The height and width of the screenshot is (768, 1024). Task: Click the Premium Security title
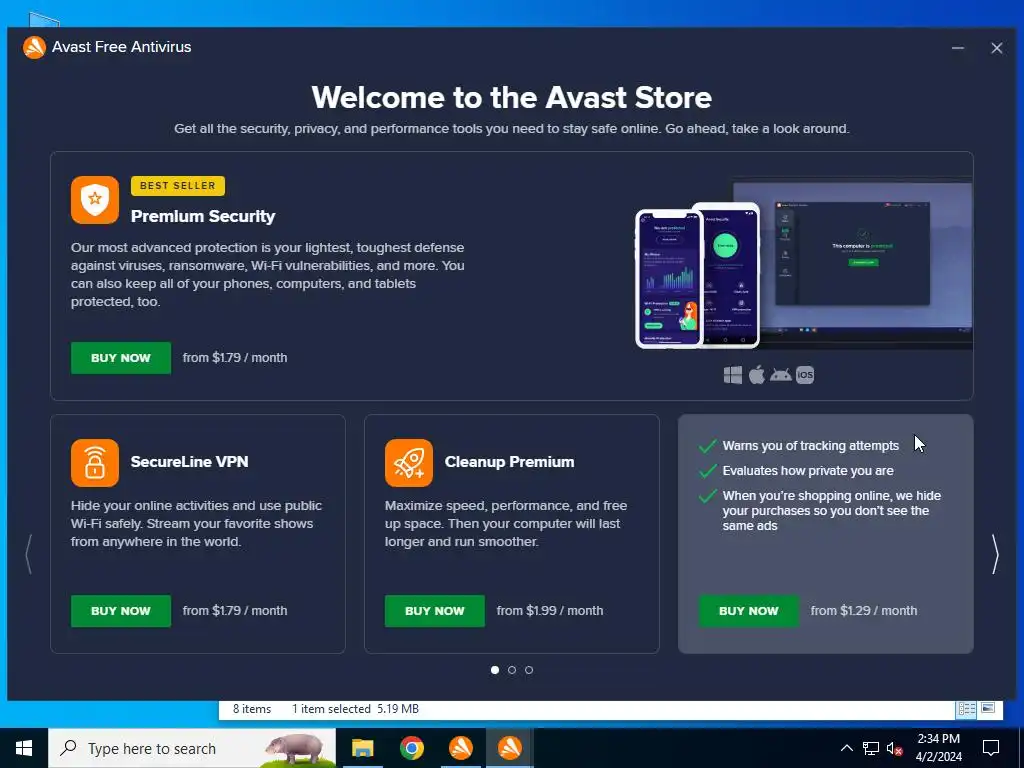(203, 216)
